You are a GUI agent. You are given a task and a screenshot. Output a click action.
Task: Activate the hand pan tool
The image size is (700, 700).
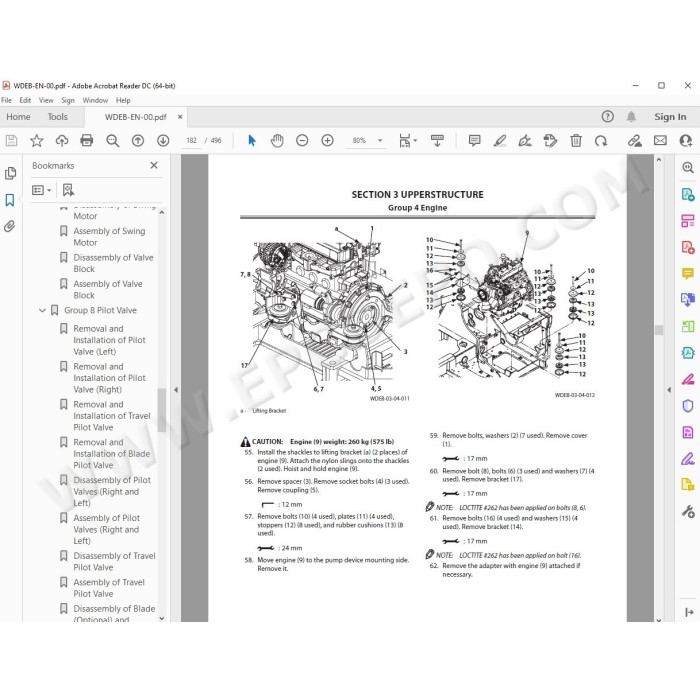pyautogui.click(x=277, y=141)
